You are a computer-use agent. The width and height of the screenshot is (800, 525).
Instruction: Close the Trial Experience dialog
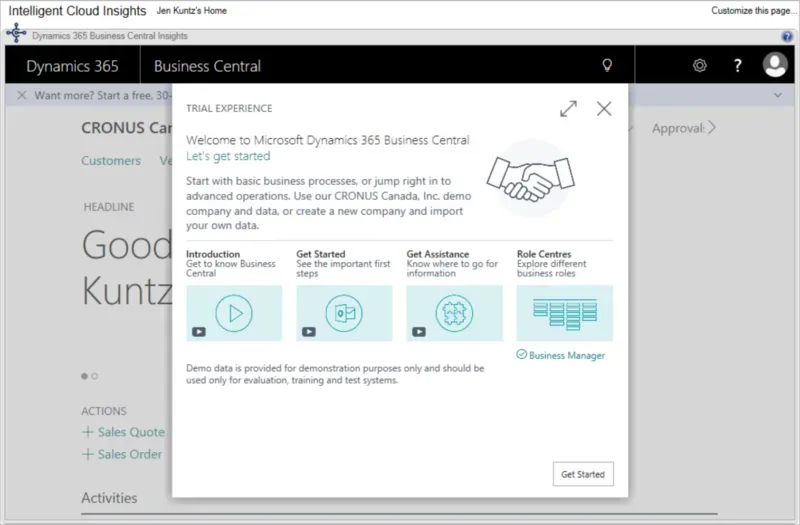point(604,108)
